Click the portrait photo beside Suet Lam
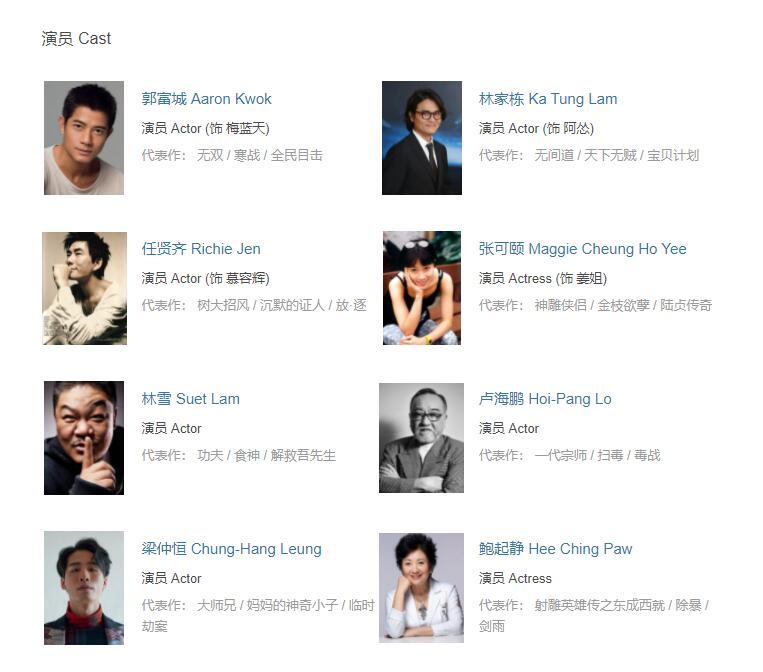763x672 pixels. point(84,438)
